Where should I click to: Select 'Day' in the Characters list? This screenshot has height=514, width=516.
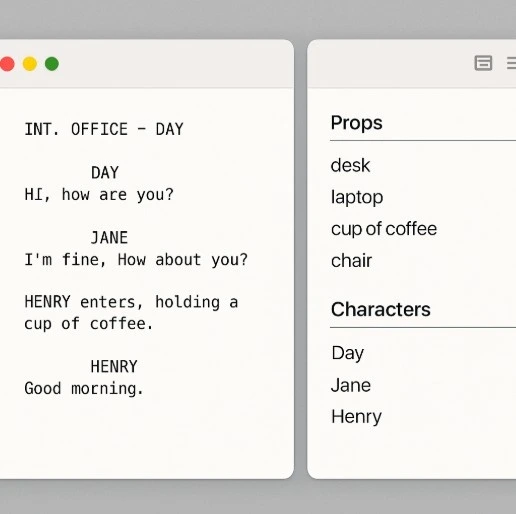pyautogui.click(x=348, y=353)
